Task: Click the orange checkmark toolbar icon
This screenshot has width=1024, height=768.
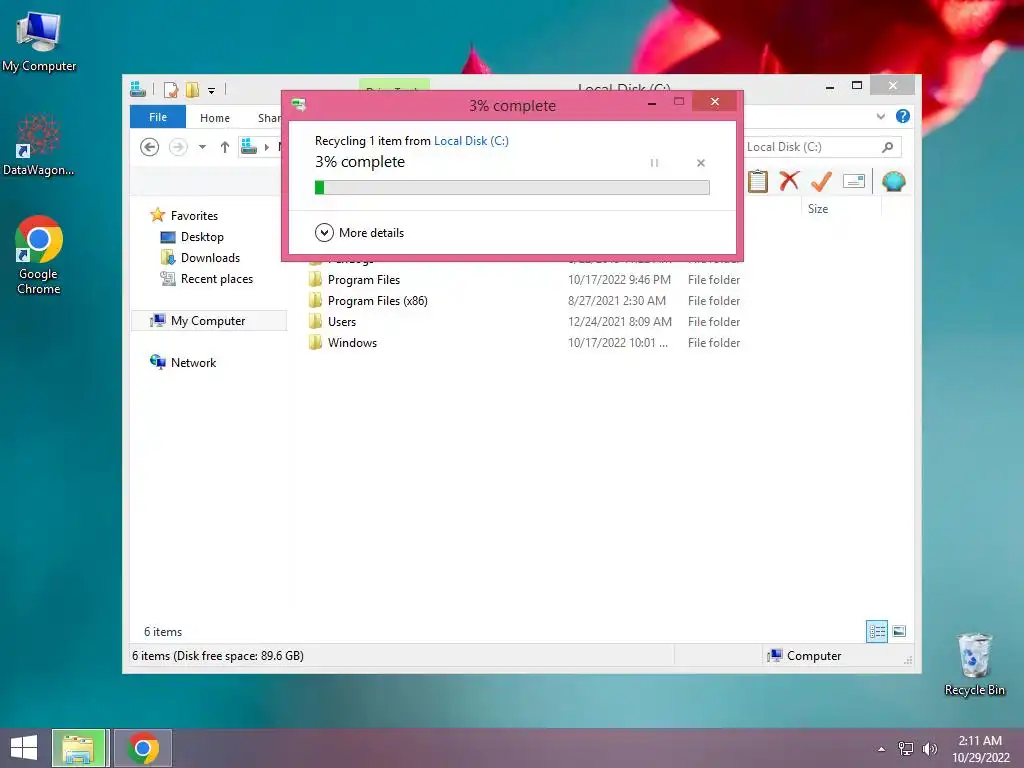Action: pyautogui.click(x=821, y=181)
